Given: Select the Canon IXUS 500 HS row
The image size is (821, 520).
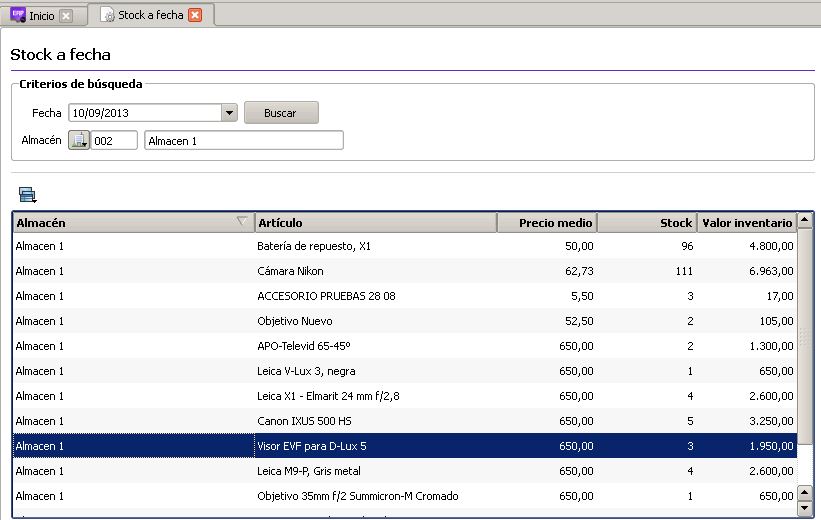Looking at the screenshot, I should pos(405,421).
